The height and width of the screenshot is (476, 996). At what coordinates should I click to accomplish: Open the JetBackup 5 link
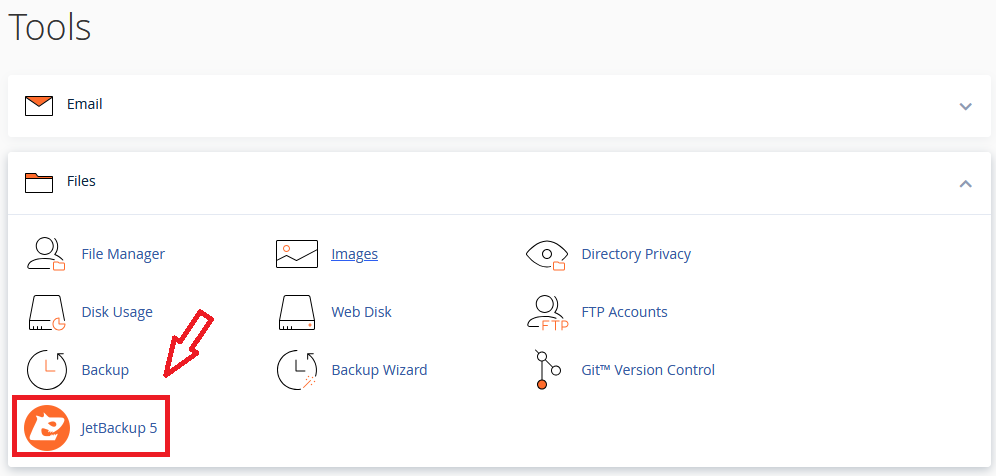[119, 428]
